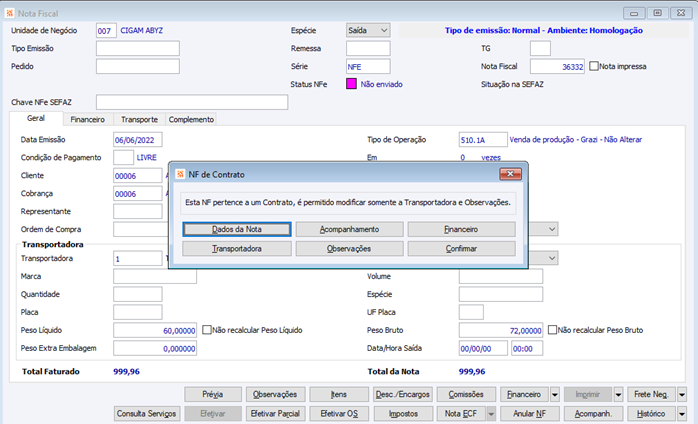698x424 pixels.
Task: Open the Nota ECF dropdown arrow
Action: pos(491,414)
